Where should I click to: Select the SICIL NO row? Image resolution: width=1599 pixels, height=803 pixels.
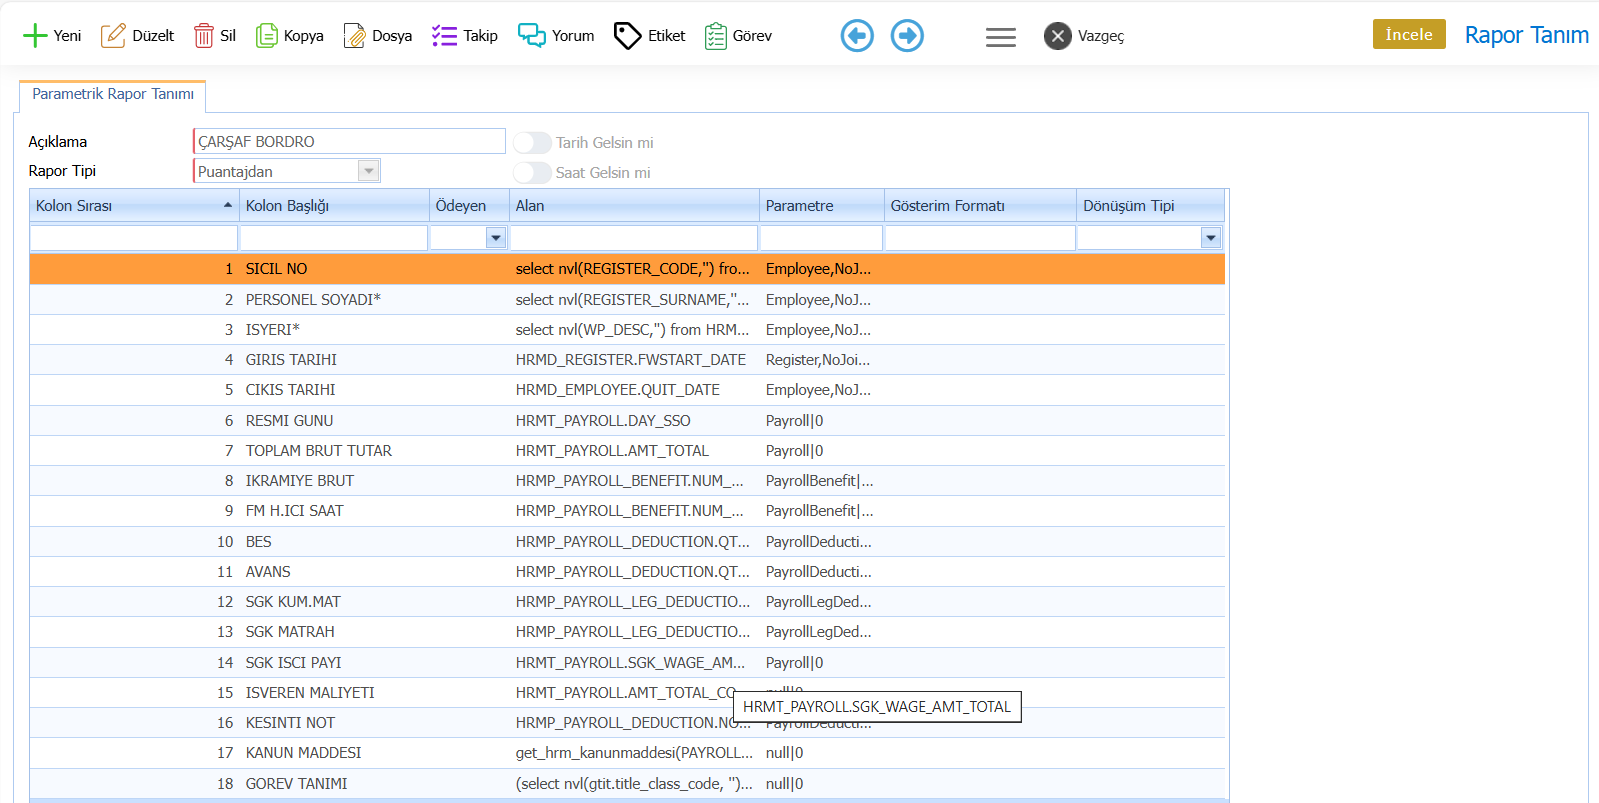tap(627, 269)
